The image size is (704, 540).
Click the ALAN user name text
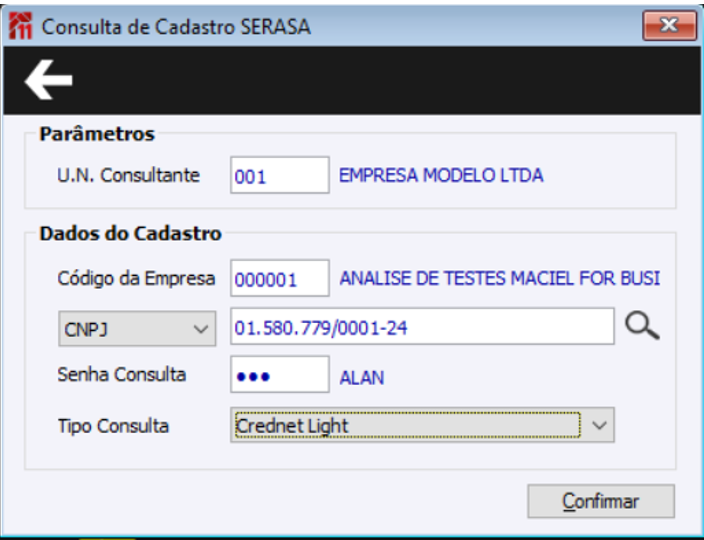pyautogui.click(x=362, y=377)
